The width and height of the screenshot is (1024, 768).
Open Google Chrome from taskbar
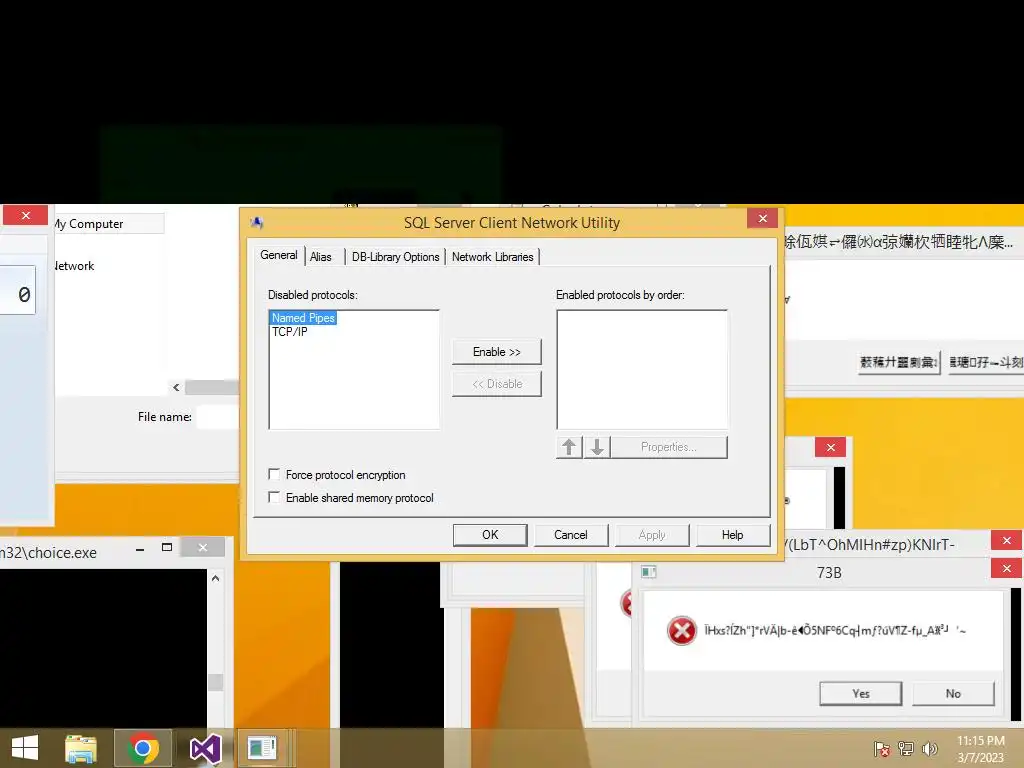143,748
